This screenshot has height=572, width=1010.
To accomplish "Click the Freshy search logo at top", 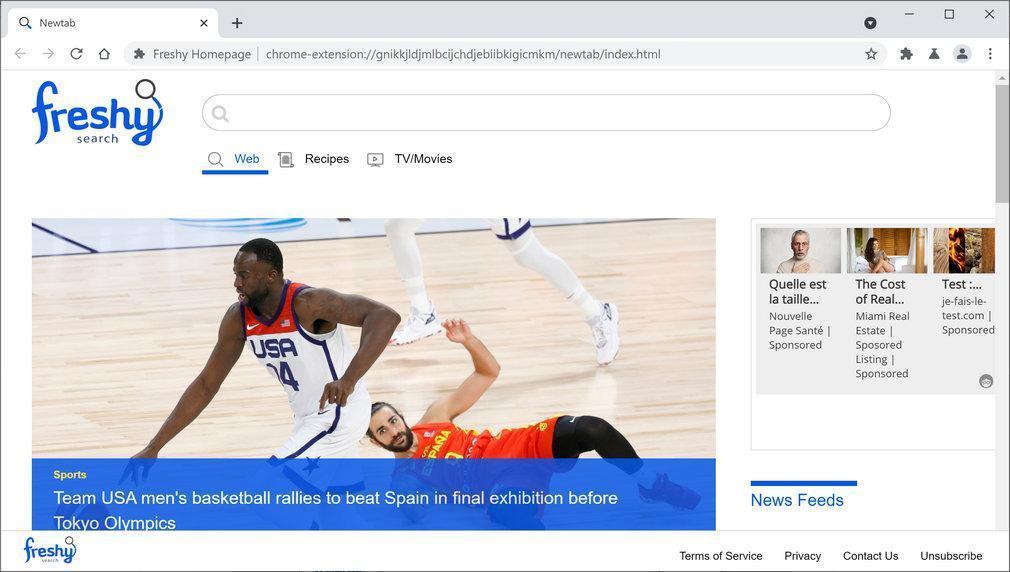I will click(x=97, y=112).
